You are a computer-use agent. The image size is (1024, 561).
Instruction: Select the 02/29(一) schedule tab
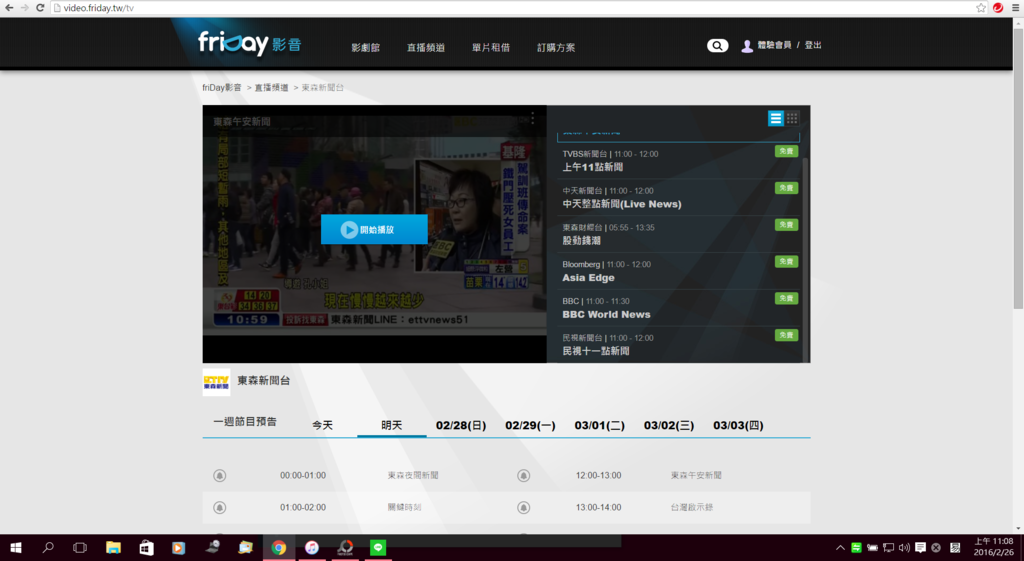(530, 425)
